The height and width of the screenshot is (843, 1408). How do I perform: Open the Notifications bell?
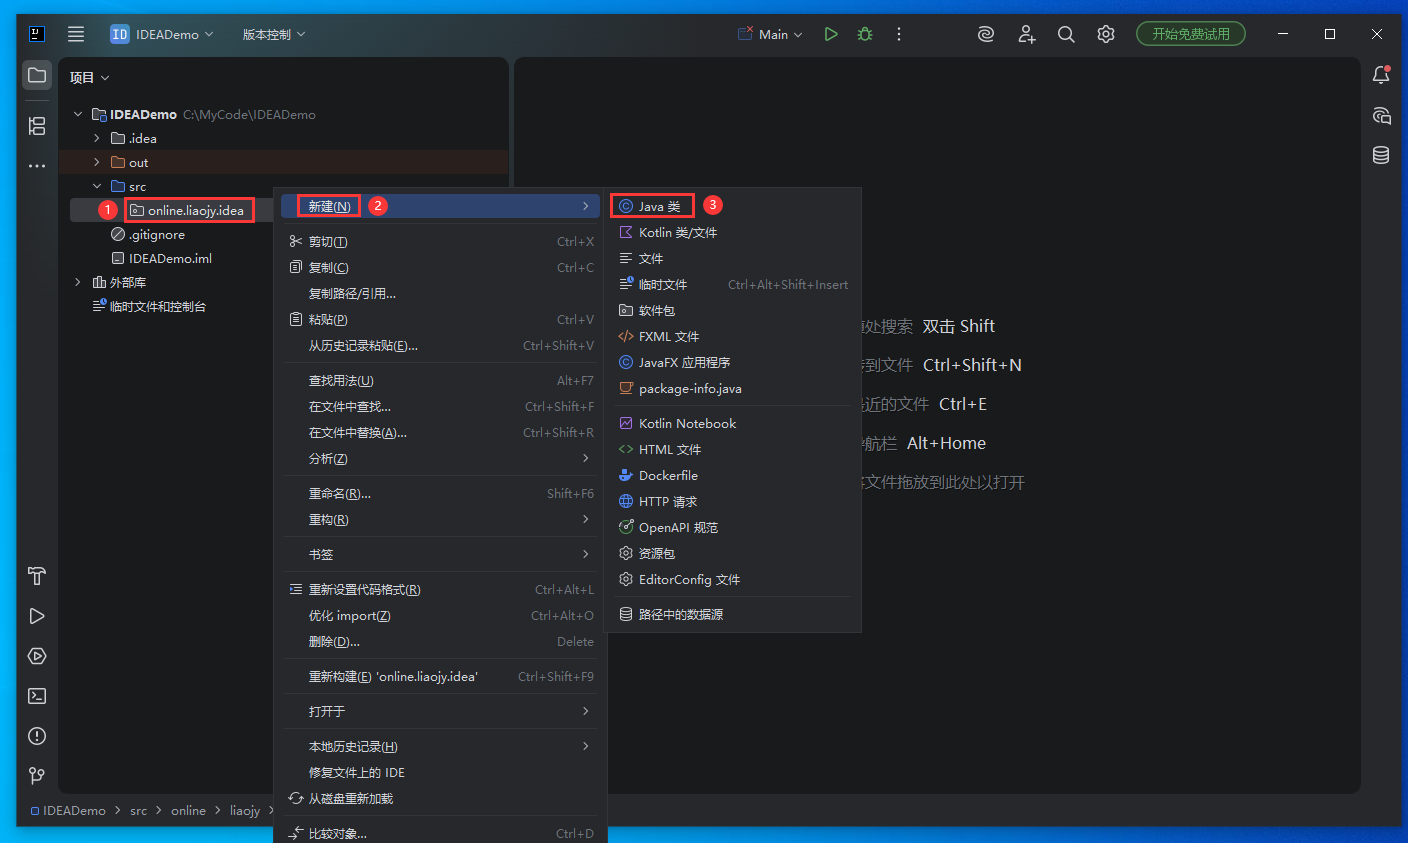(1381, 75)
